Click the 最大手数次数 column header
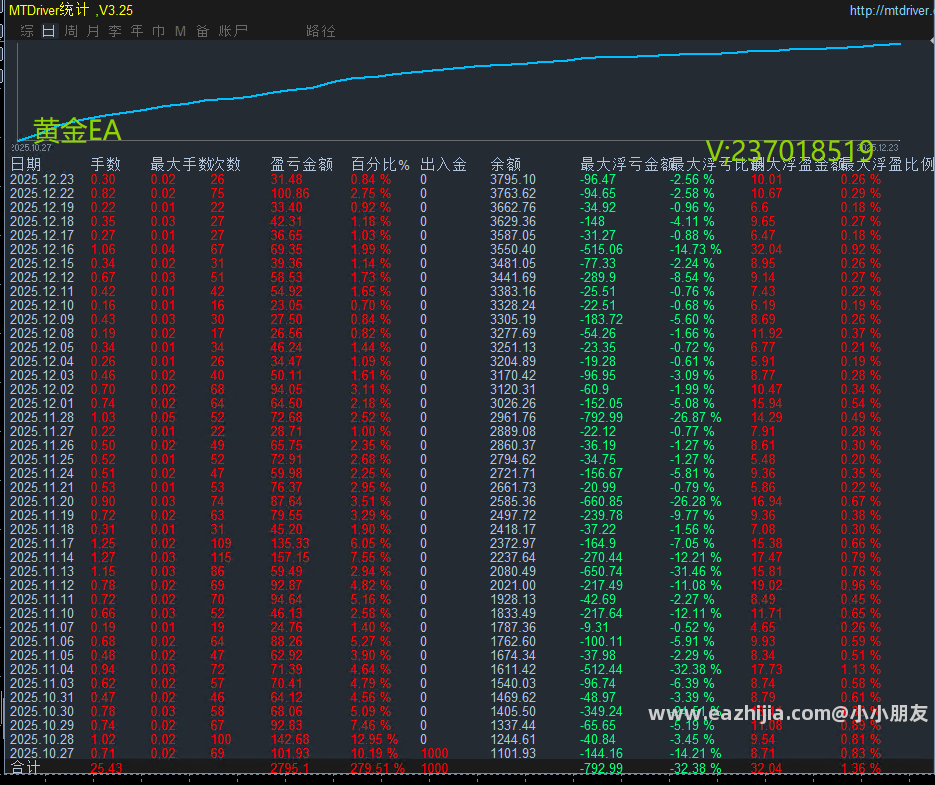935x785 pixels. [196, 164]
